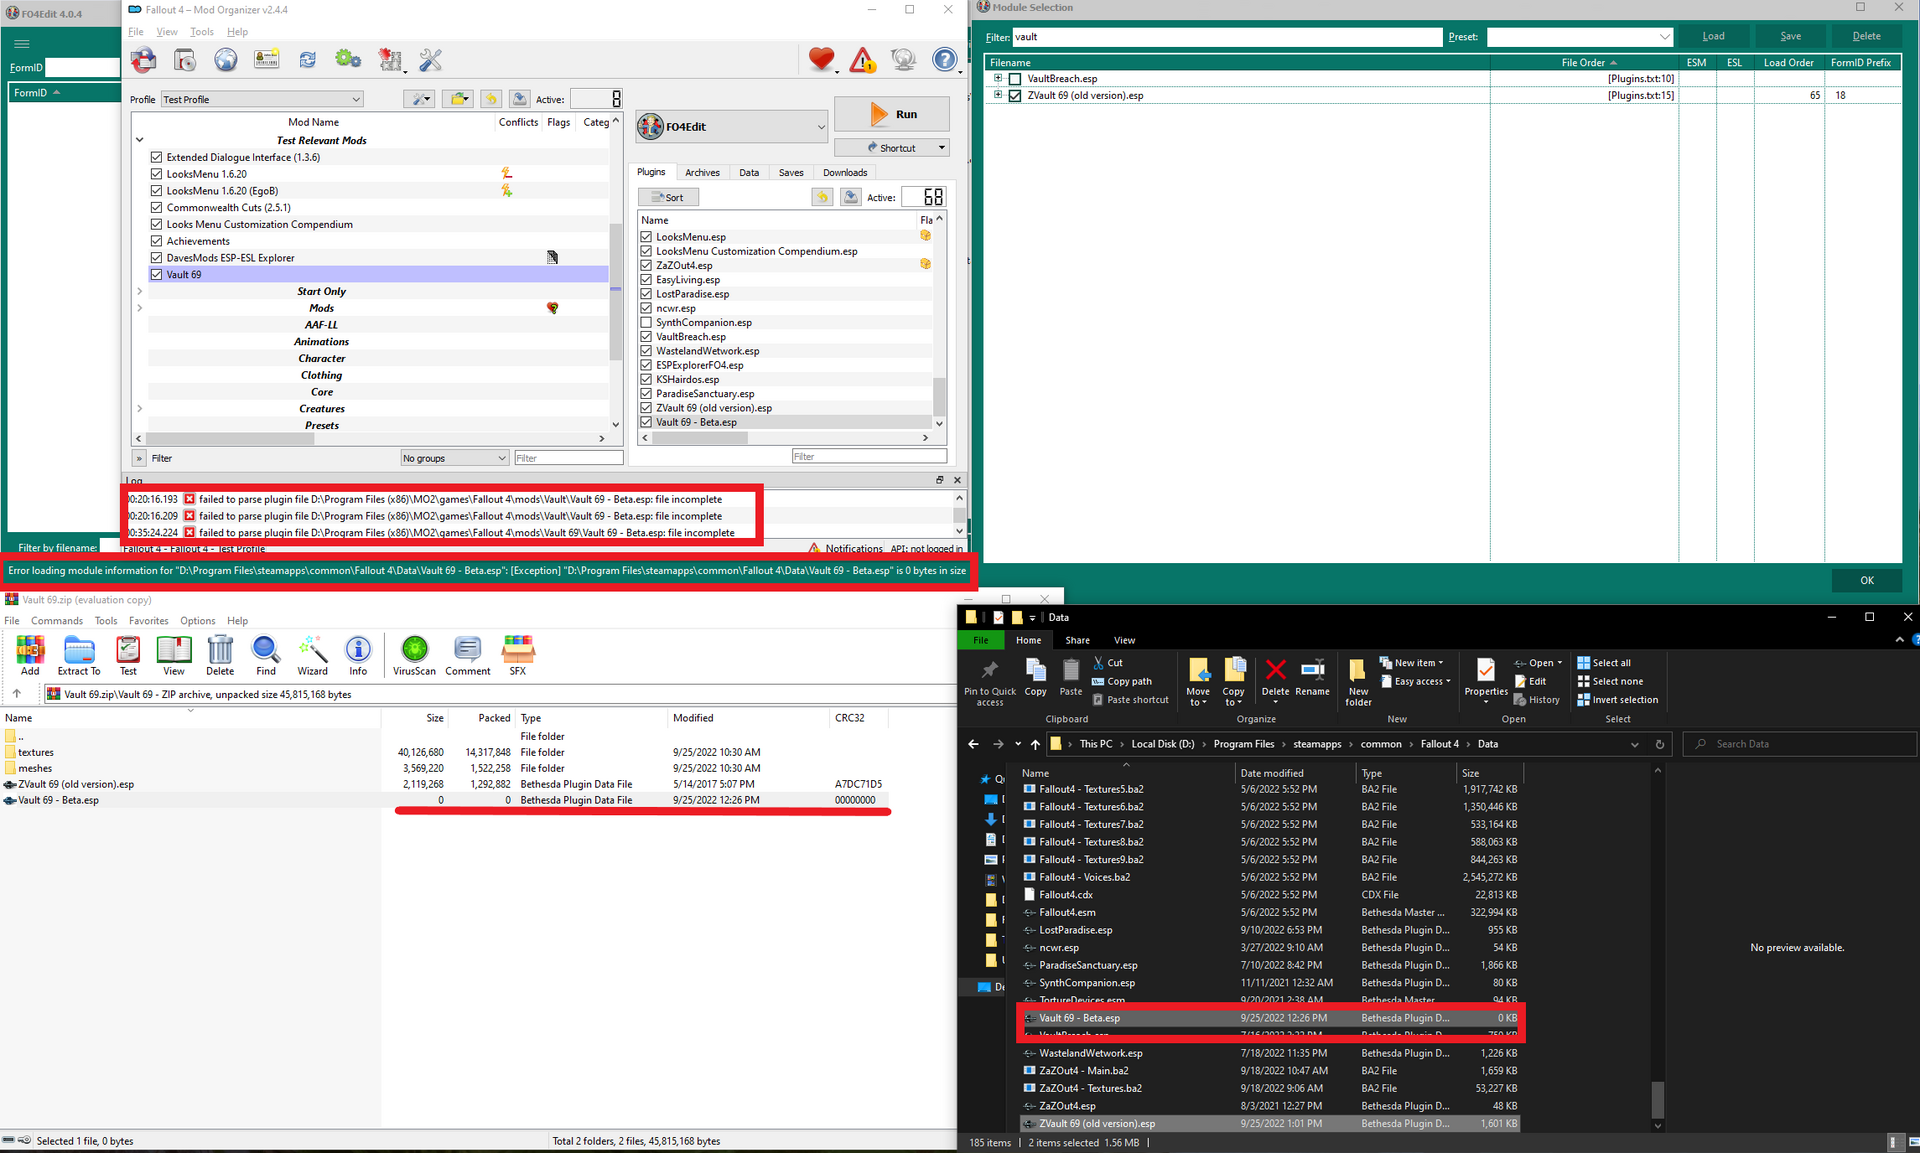Screen dimensions: 1920x1153
Task: Open the Preset dropdown in Module Selection
Action: tap(1580, 37)
